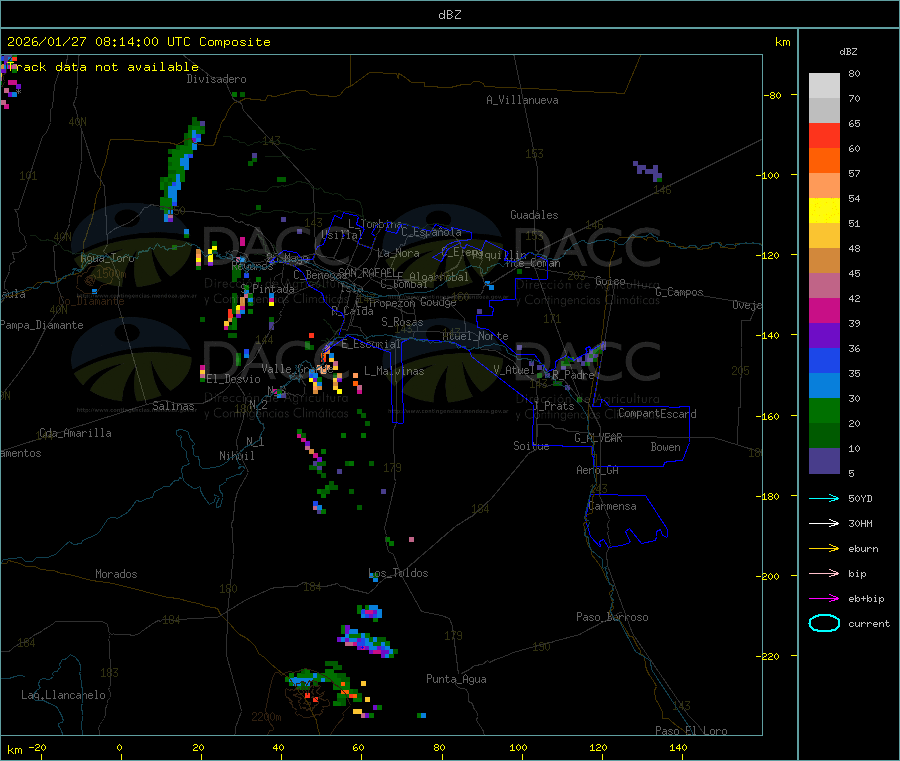900x761 pixels.
Task: Click the Guadales map label
Action: point(534,215)
